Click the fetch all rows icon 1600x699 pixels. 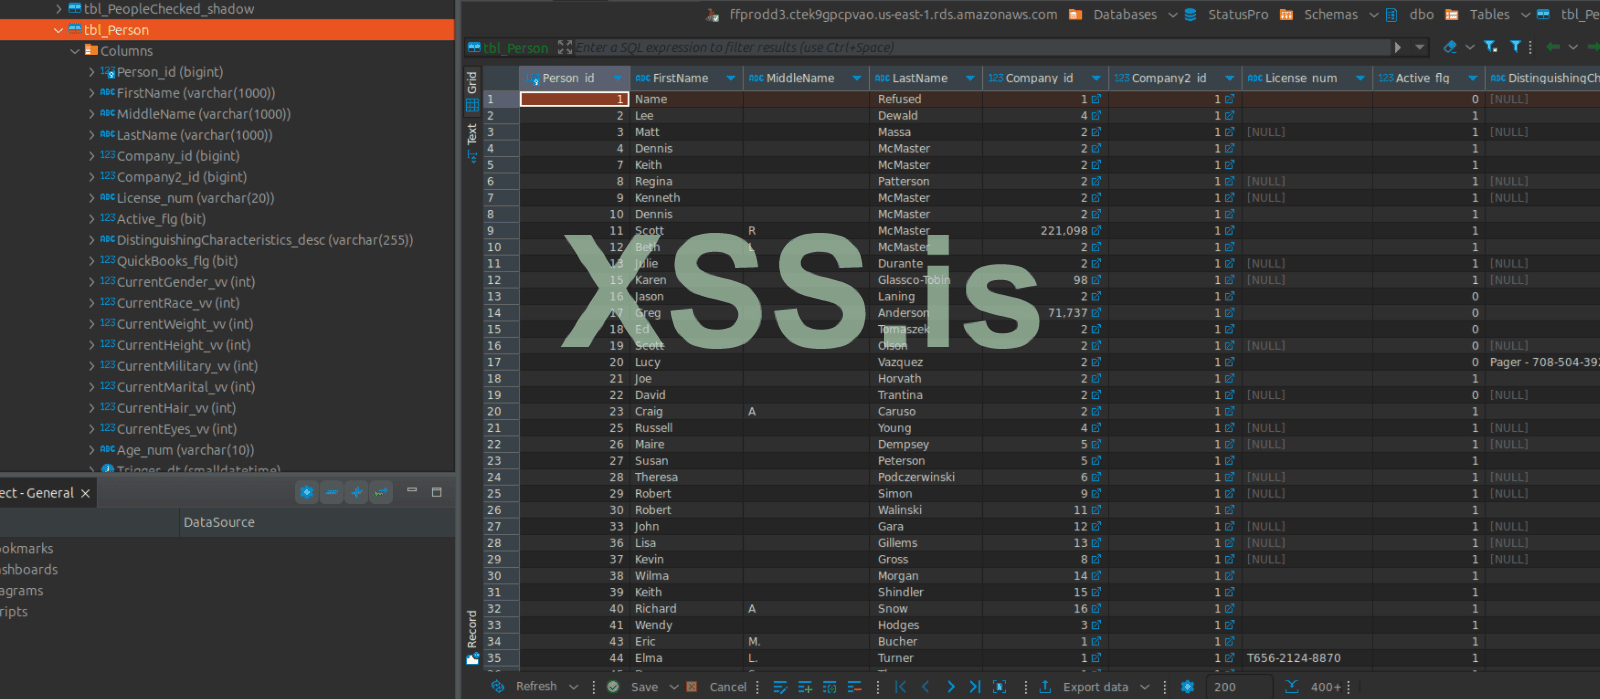[x=999, y=687]
